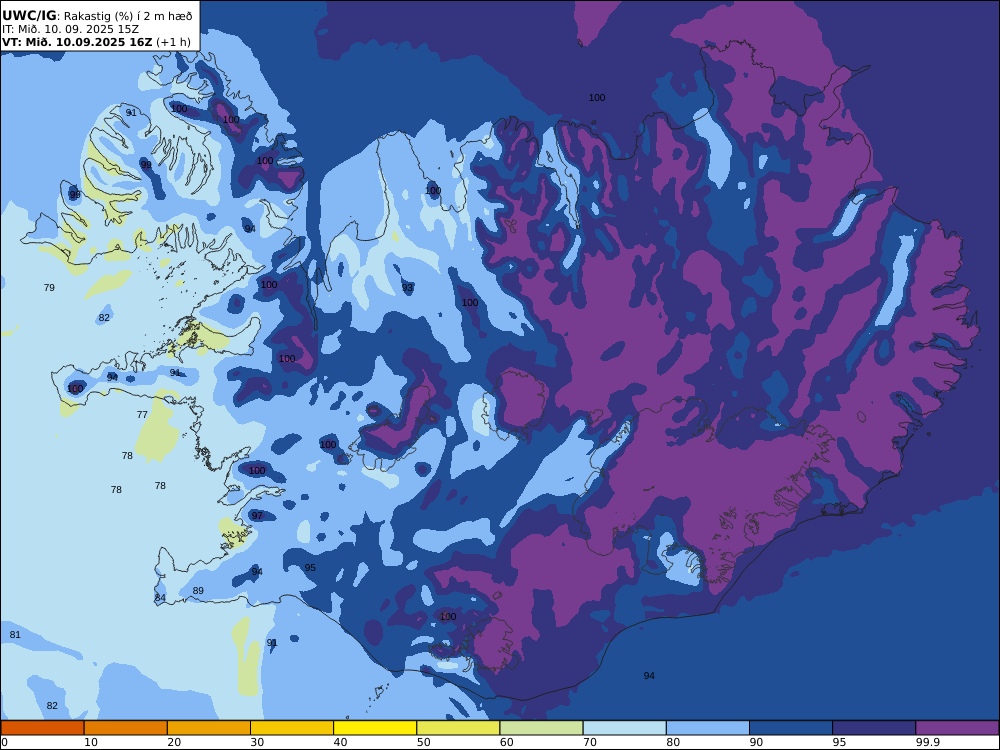Select the 'IT: Mið. 10. 09. 2025 15Z' line

[70, 29]
